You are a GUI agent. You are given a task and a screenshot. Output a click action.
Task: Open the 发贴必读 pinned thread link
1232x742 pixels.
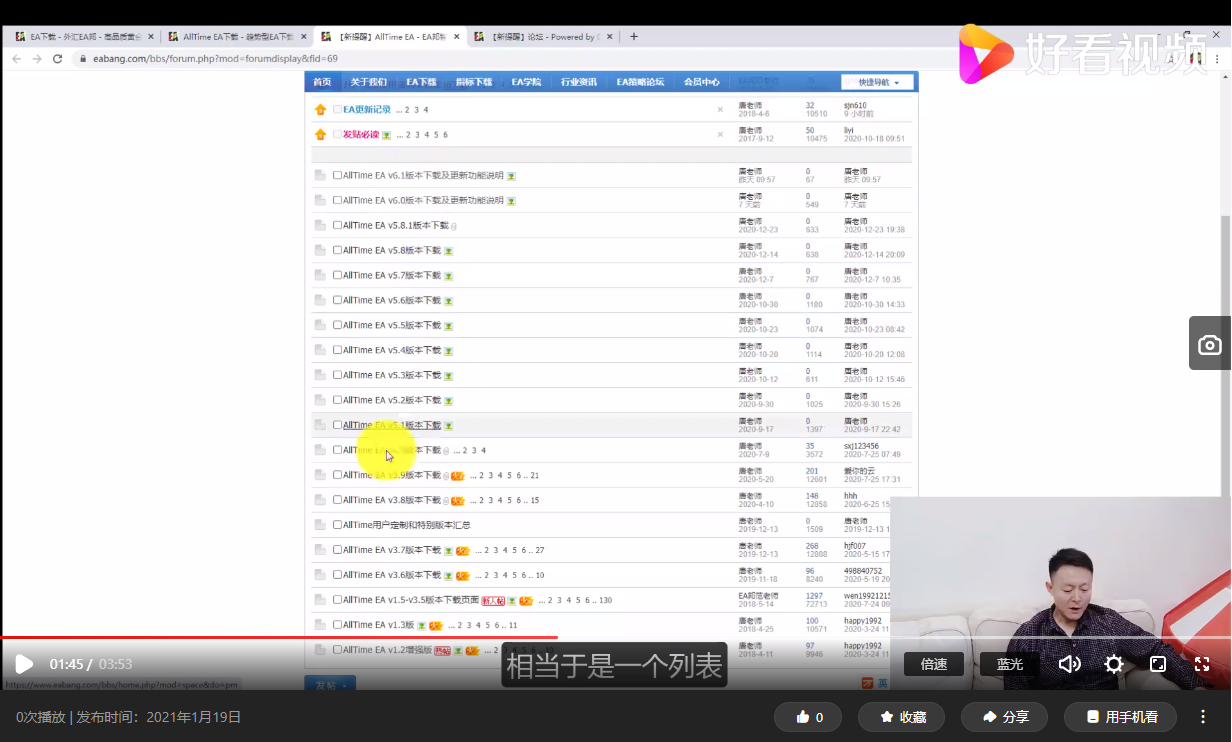point(361,134)
